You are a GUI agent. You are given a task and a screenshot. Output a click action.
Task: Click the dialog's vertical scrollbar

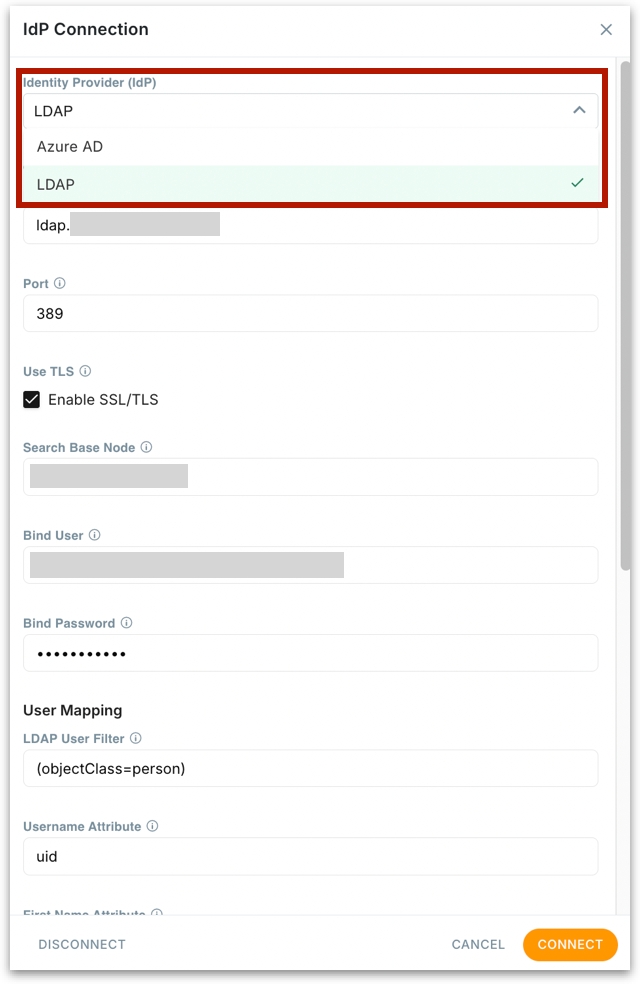point(625,300)
